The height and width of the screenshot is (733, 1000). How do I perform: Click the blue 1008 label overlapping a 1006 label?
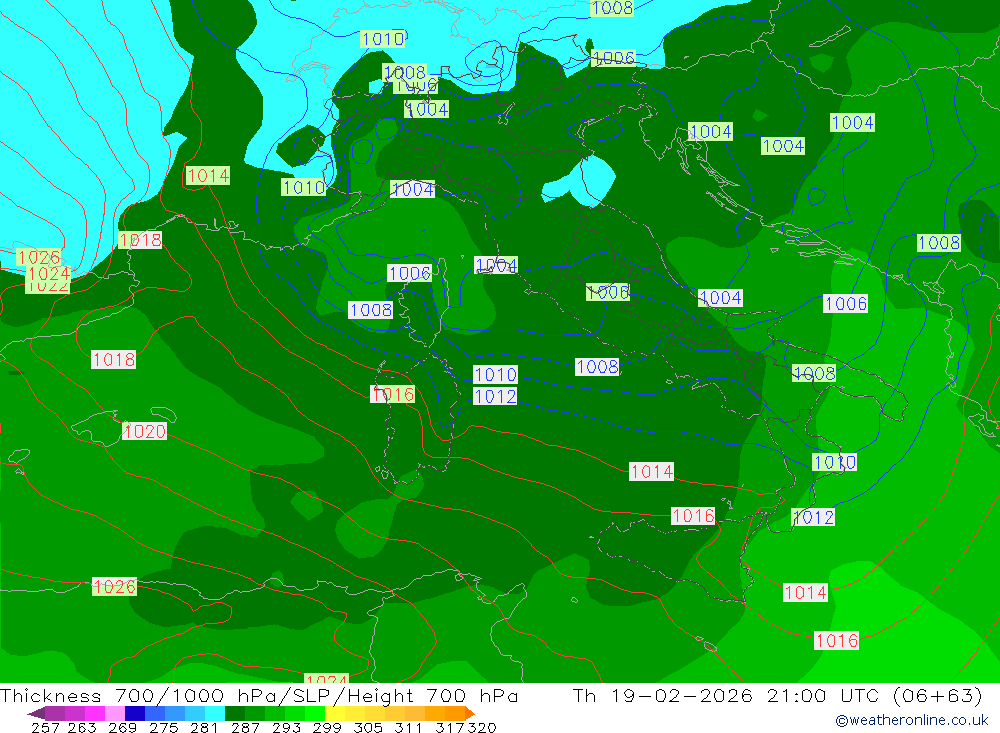pyautogui.click(x=404, y=72)
